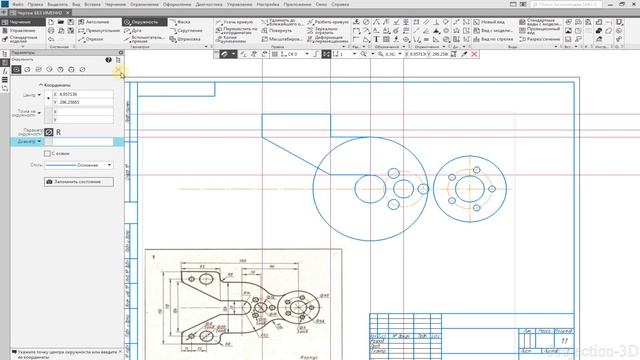This screenshot has height=360, width=640.
Task: Click the Новый вид command
Action: tap(489, 22)
